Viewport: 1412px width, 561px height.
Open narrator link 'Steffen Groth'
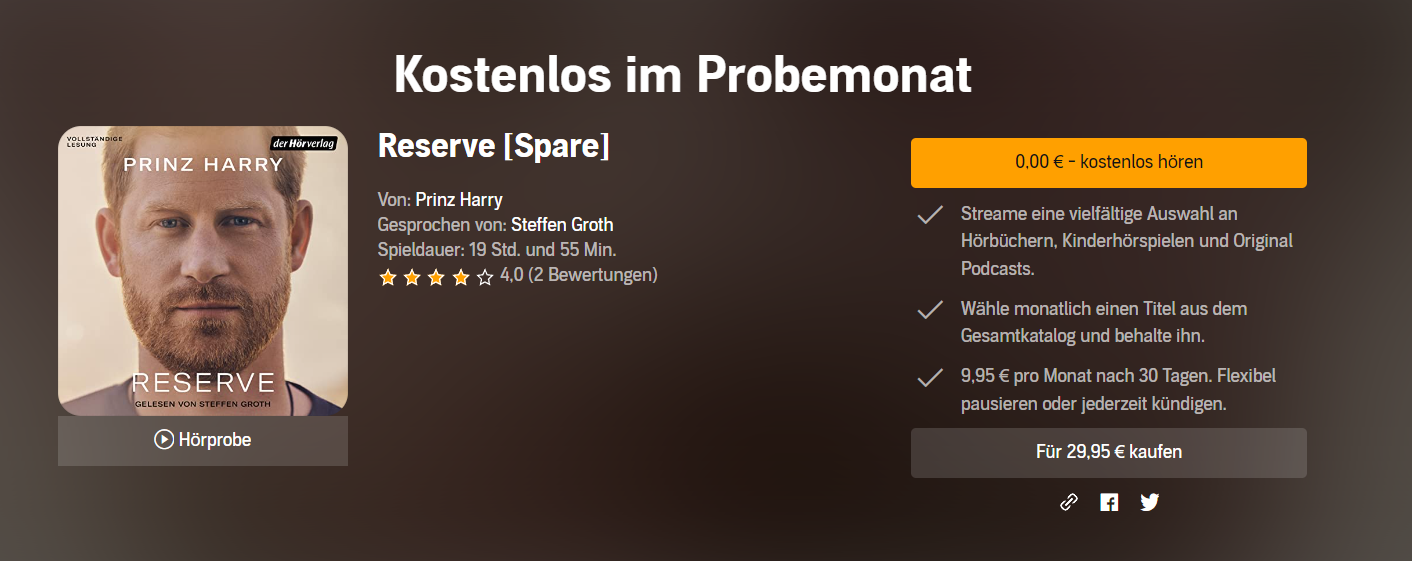coord(562,224)
